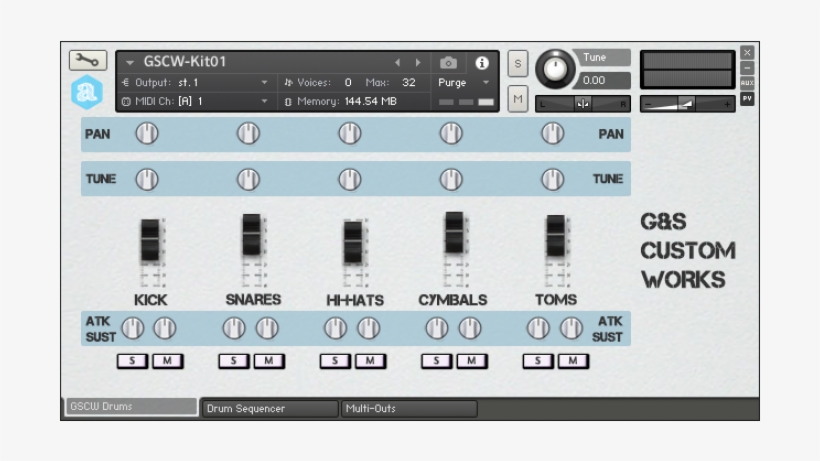Click the Toms PAN knob
The height and width of the screenshot is (461, 820).
[553, 134]
